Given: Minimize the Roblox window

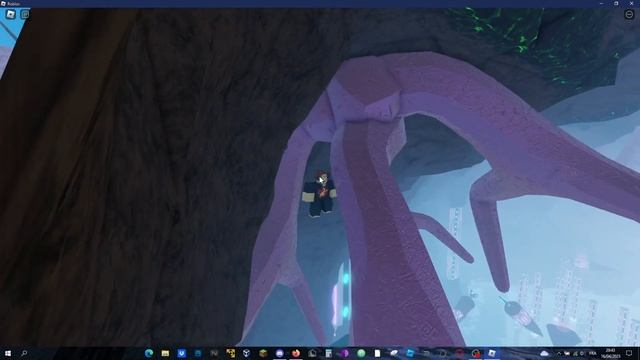Looking at the screenshot, I should tap(602, 3).
